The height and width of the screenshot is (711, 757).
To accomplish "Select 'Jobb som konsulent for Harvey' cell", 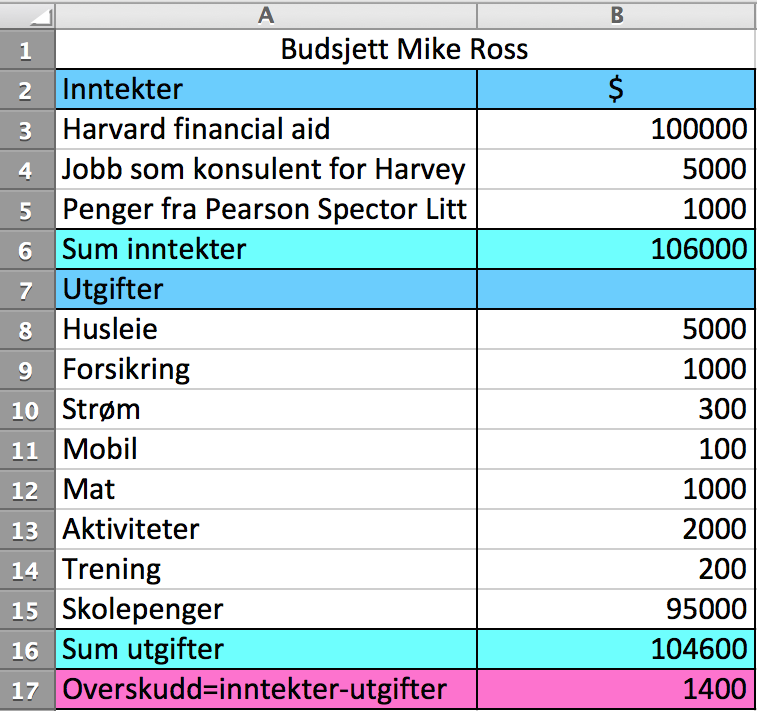I will pos(266,169).
